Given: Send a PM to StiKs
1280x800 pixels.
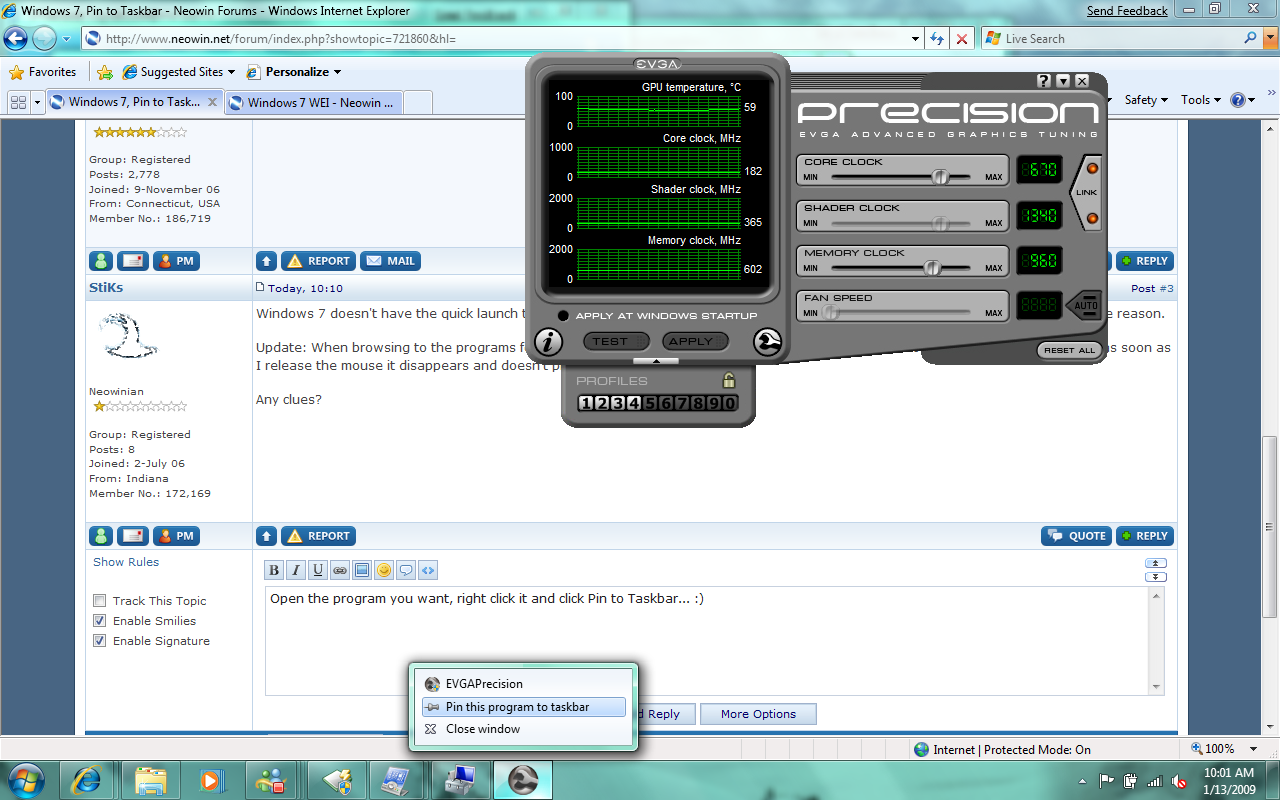Looking at the screenshot, I should click(x=176, y=536).
